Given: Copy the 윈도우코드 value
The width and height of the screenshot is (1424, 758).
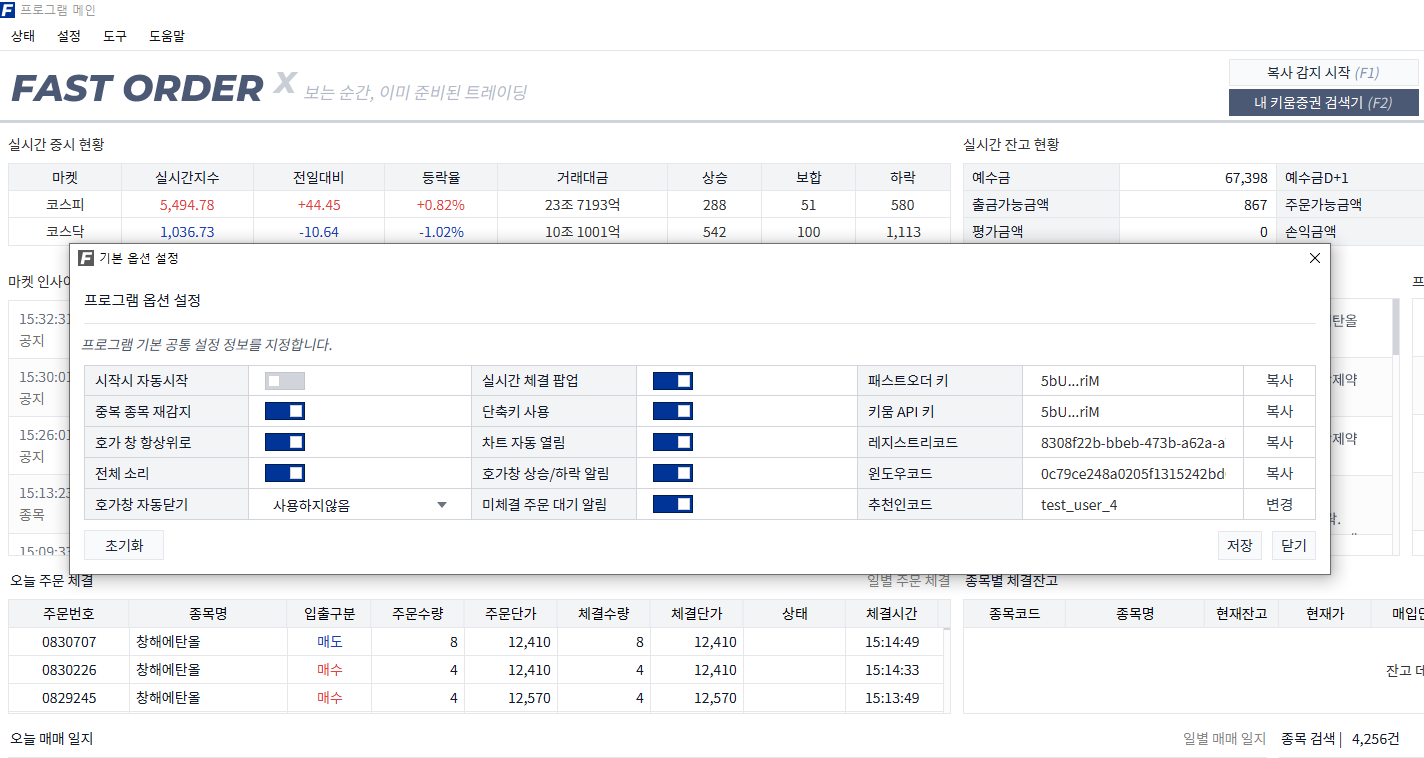Looking at the screenshot, I should click(1279, 473).
